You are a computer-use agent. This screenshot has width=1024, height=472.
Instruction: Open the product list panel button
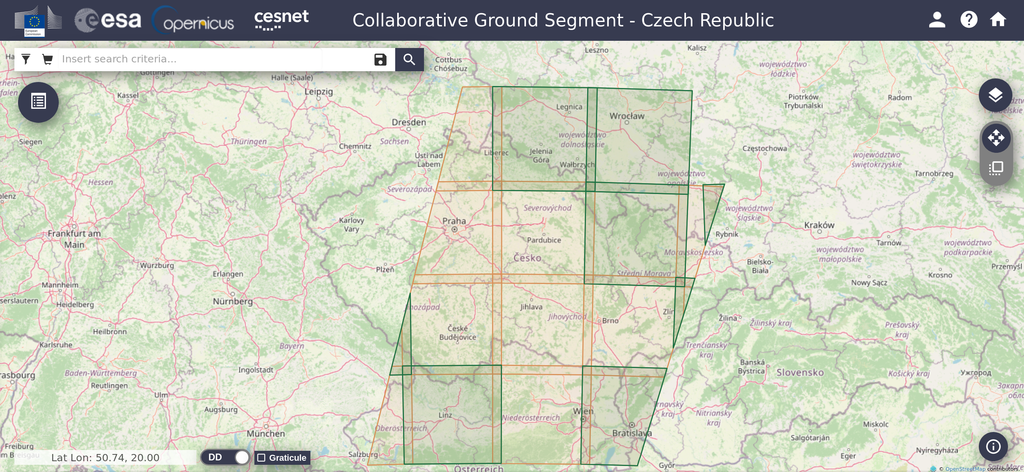(38, 101)
